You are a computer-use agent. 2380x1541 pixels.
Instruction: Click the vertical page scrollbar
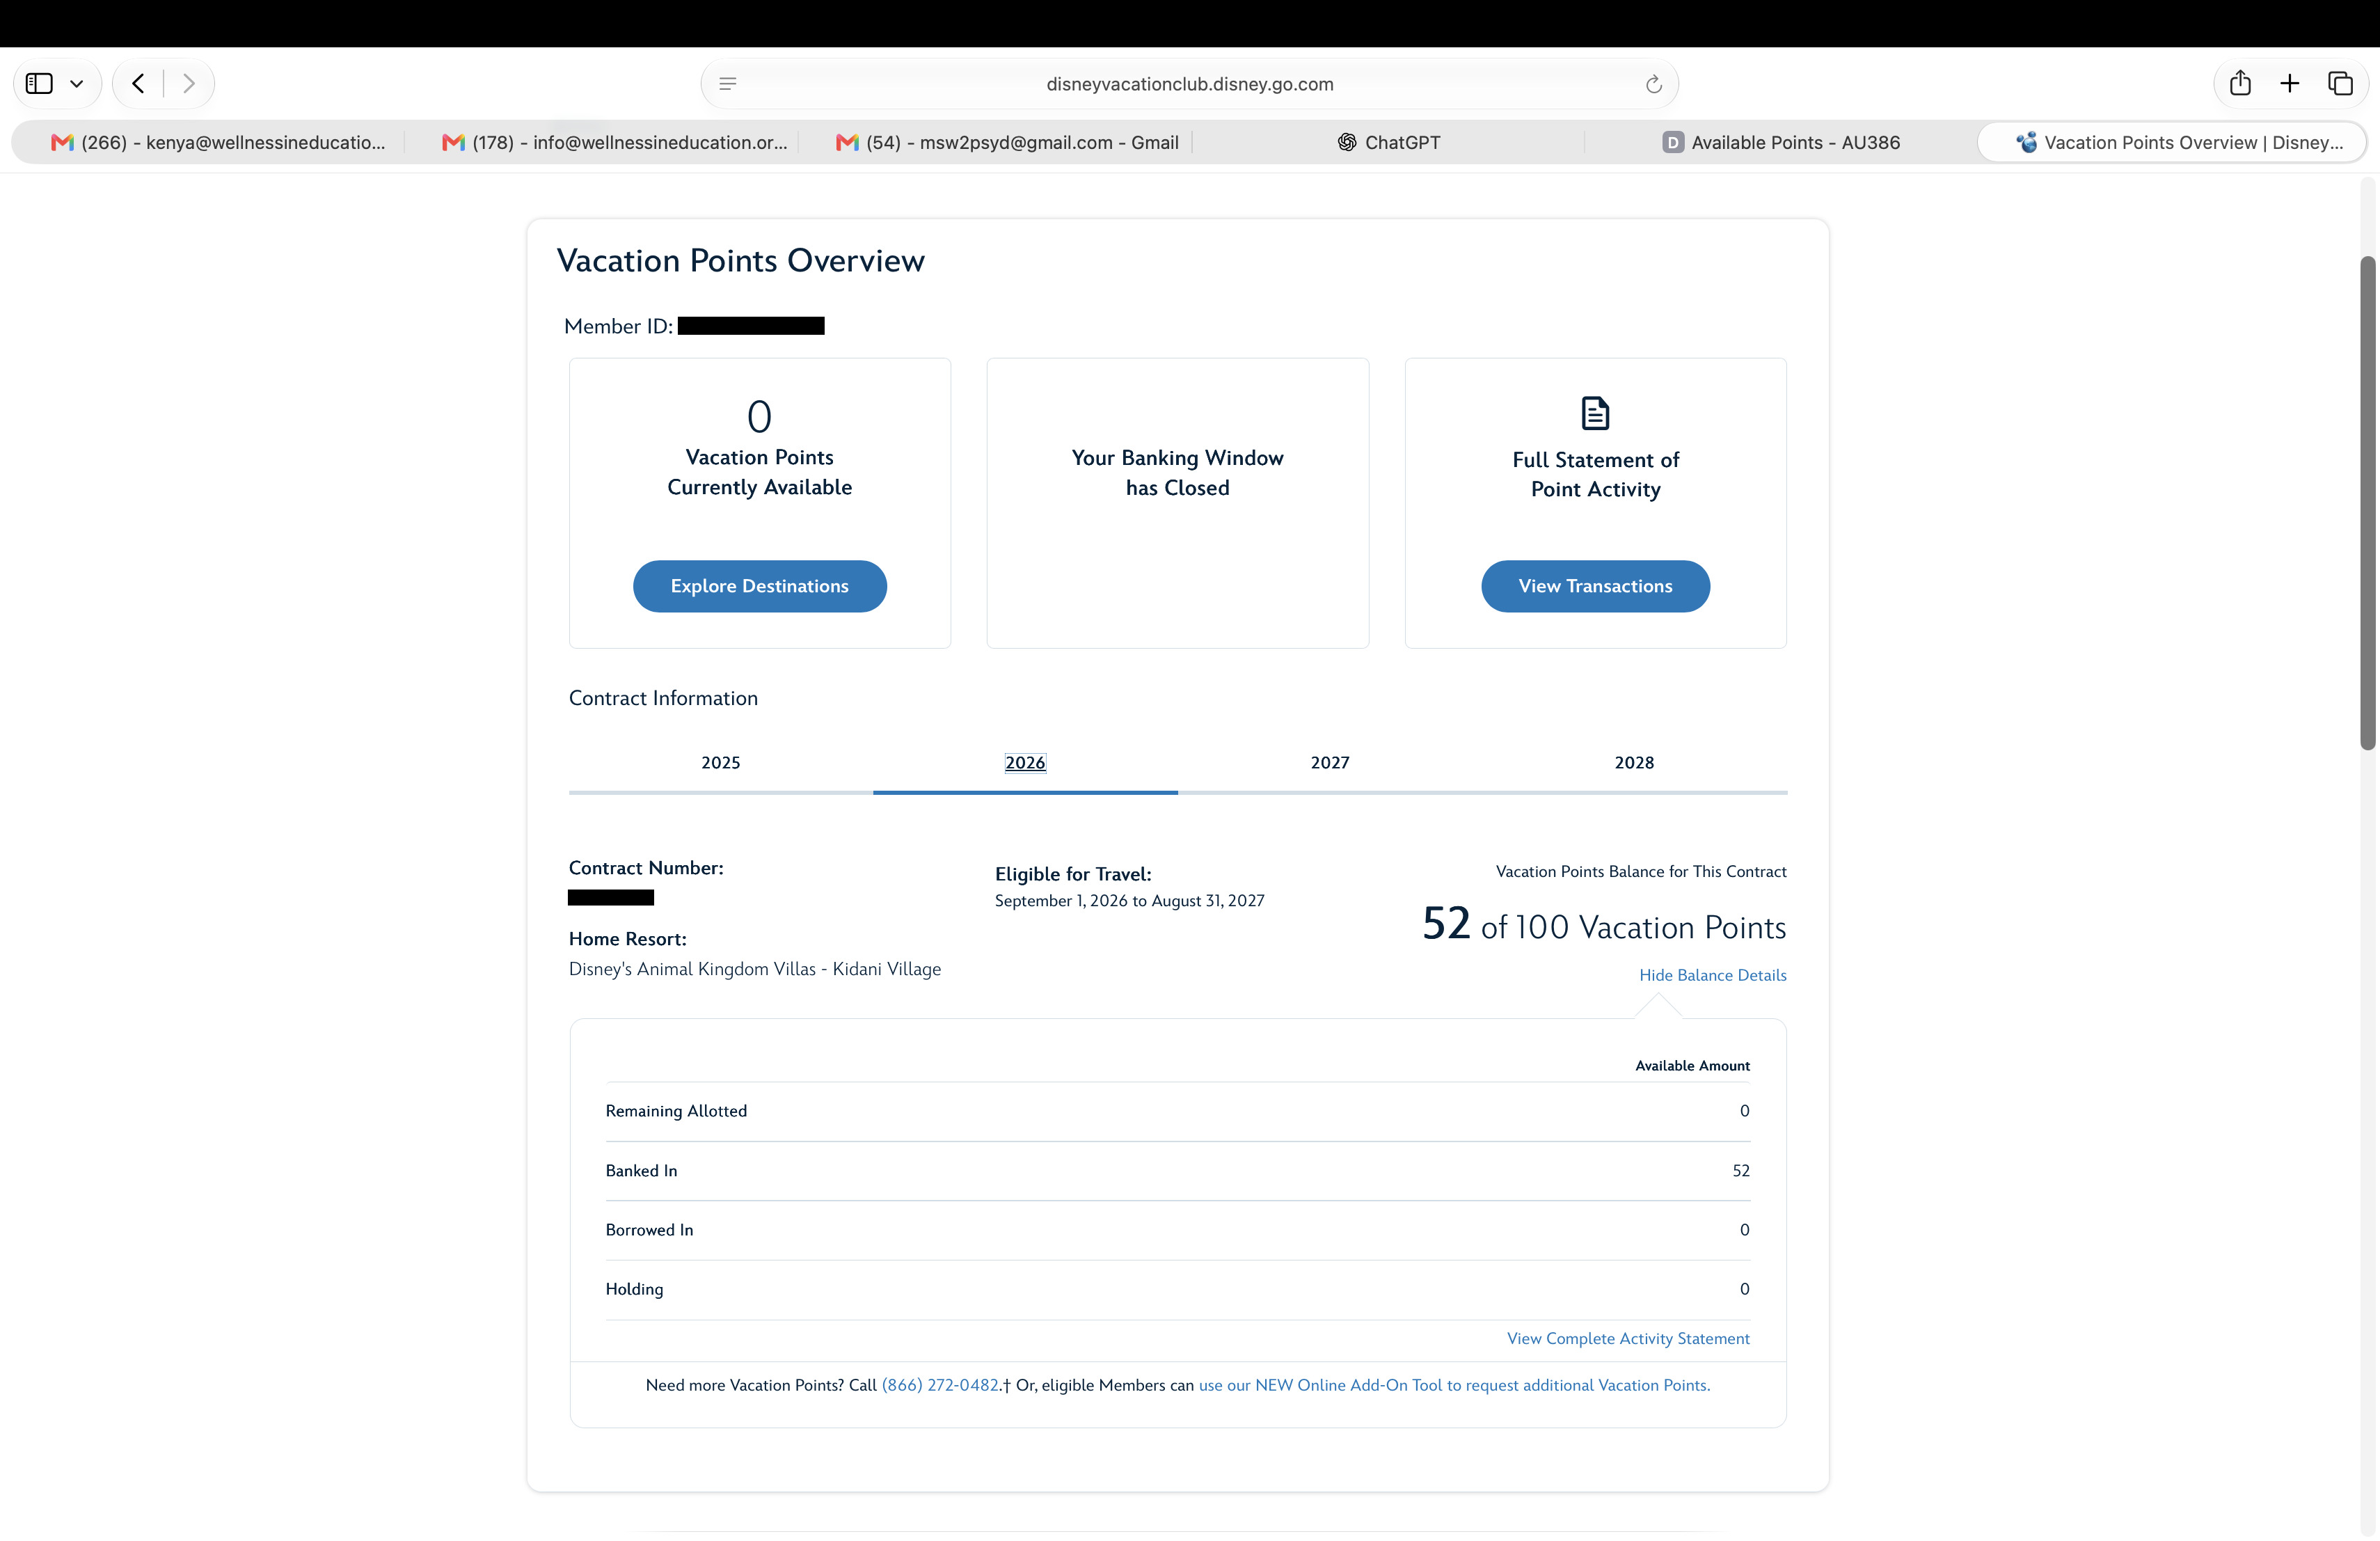(2367, 502)
